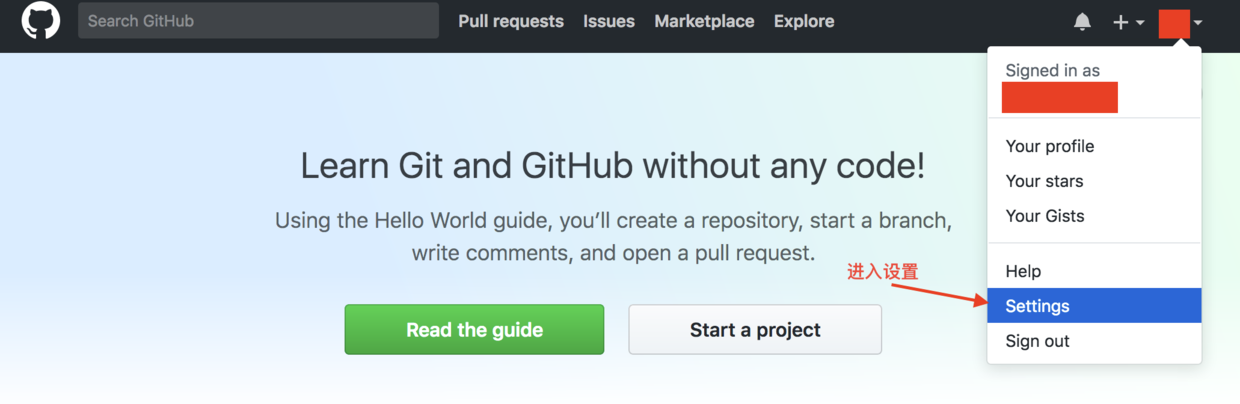Sign out via the menu
1240x404 pixels.
tap(1094, 341)
